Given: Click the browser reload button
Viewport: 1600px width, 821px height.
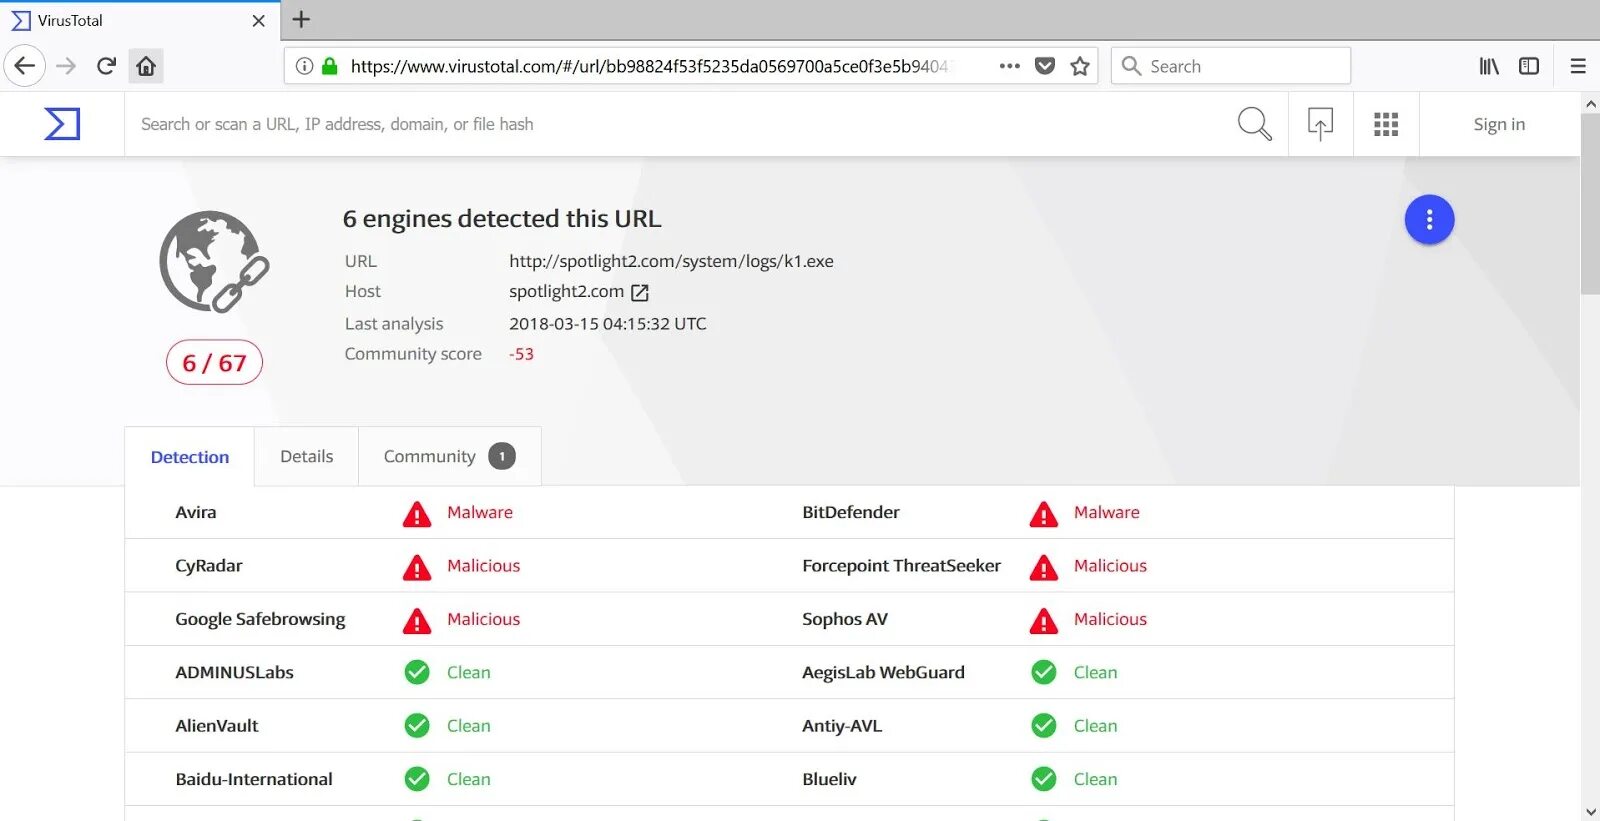Looking at the screenshot, I should 106,66.
